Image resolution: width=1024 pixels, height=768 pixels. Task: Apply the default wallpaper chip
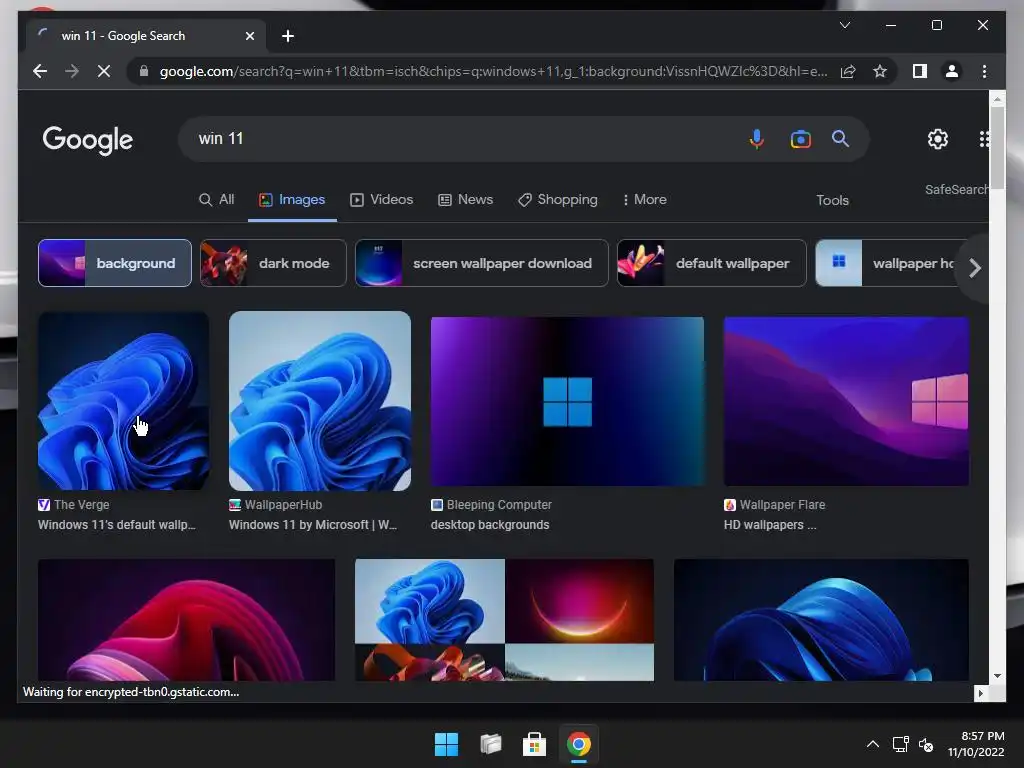click(712, 263)
